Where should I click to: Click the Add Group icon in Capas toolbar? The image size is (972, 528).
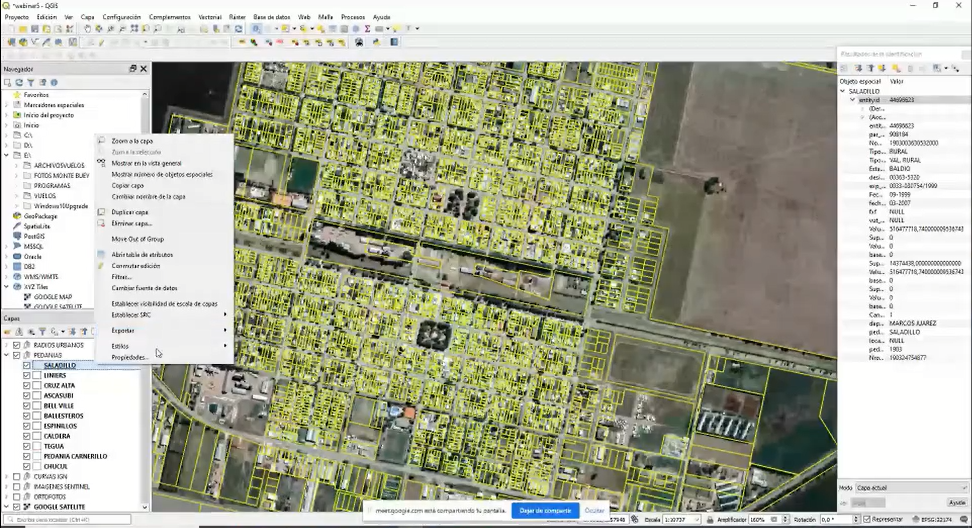(19, 332)
